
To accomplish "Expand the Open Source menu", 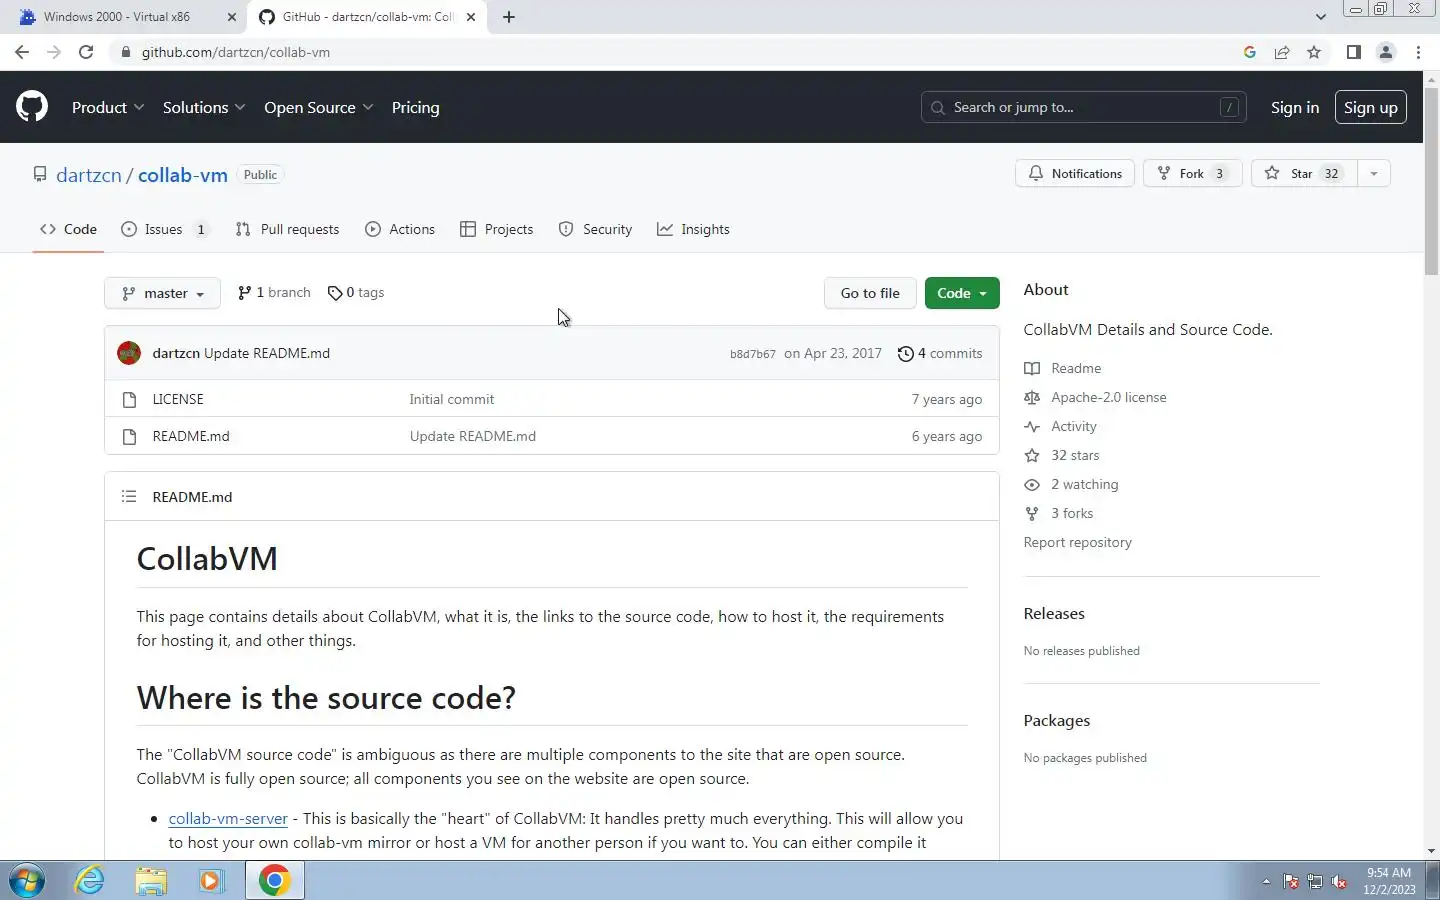I will pyautogui.click(x=319, y=107).
